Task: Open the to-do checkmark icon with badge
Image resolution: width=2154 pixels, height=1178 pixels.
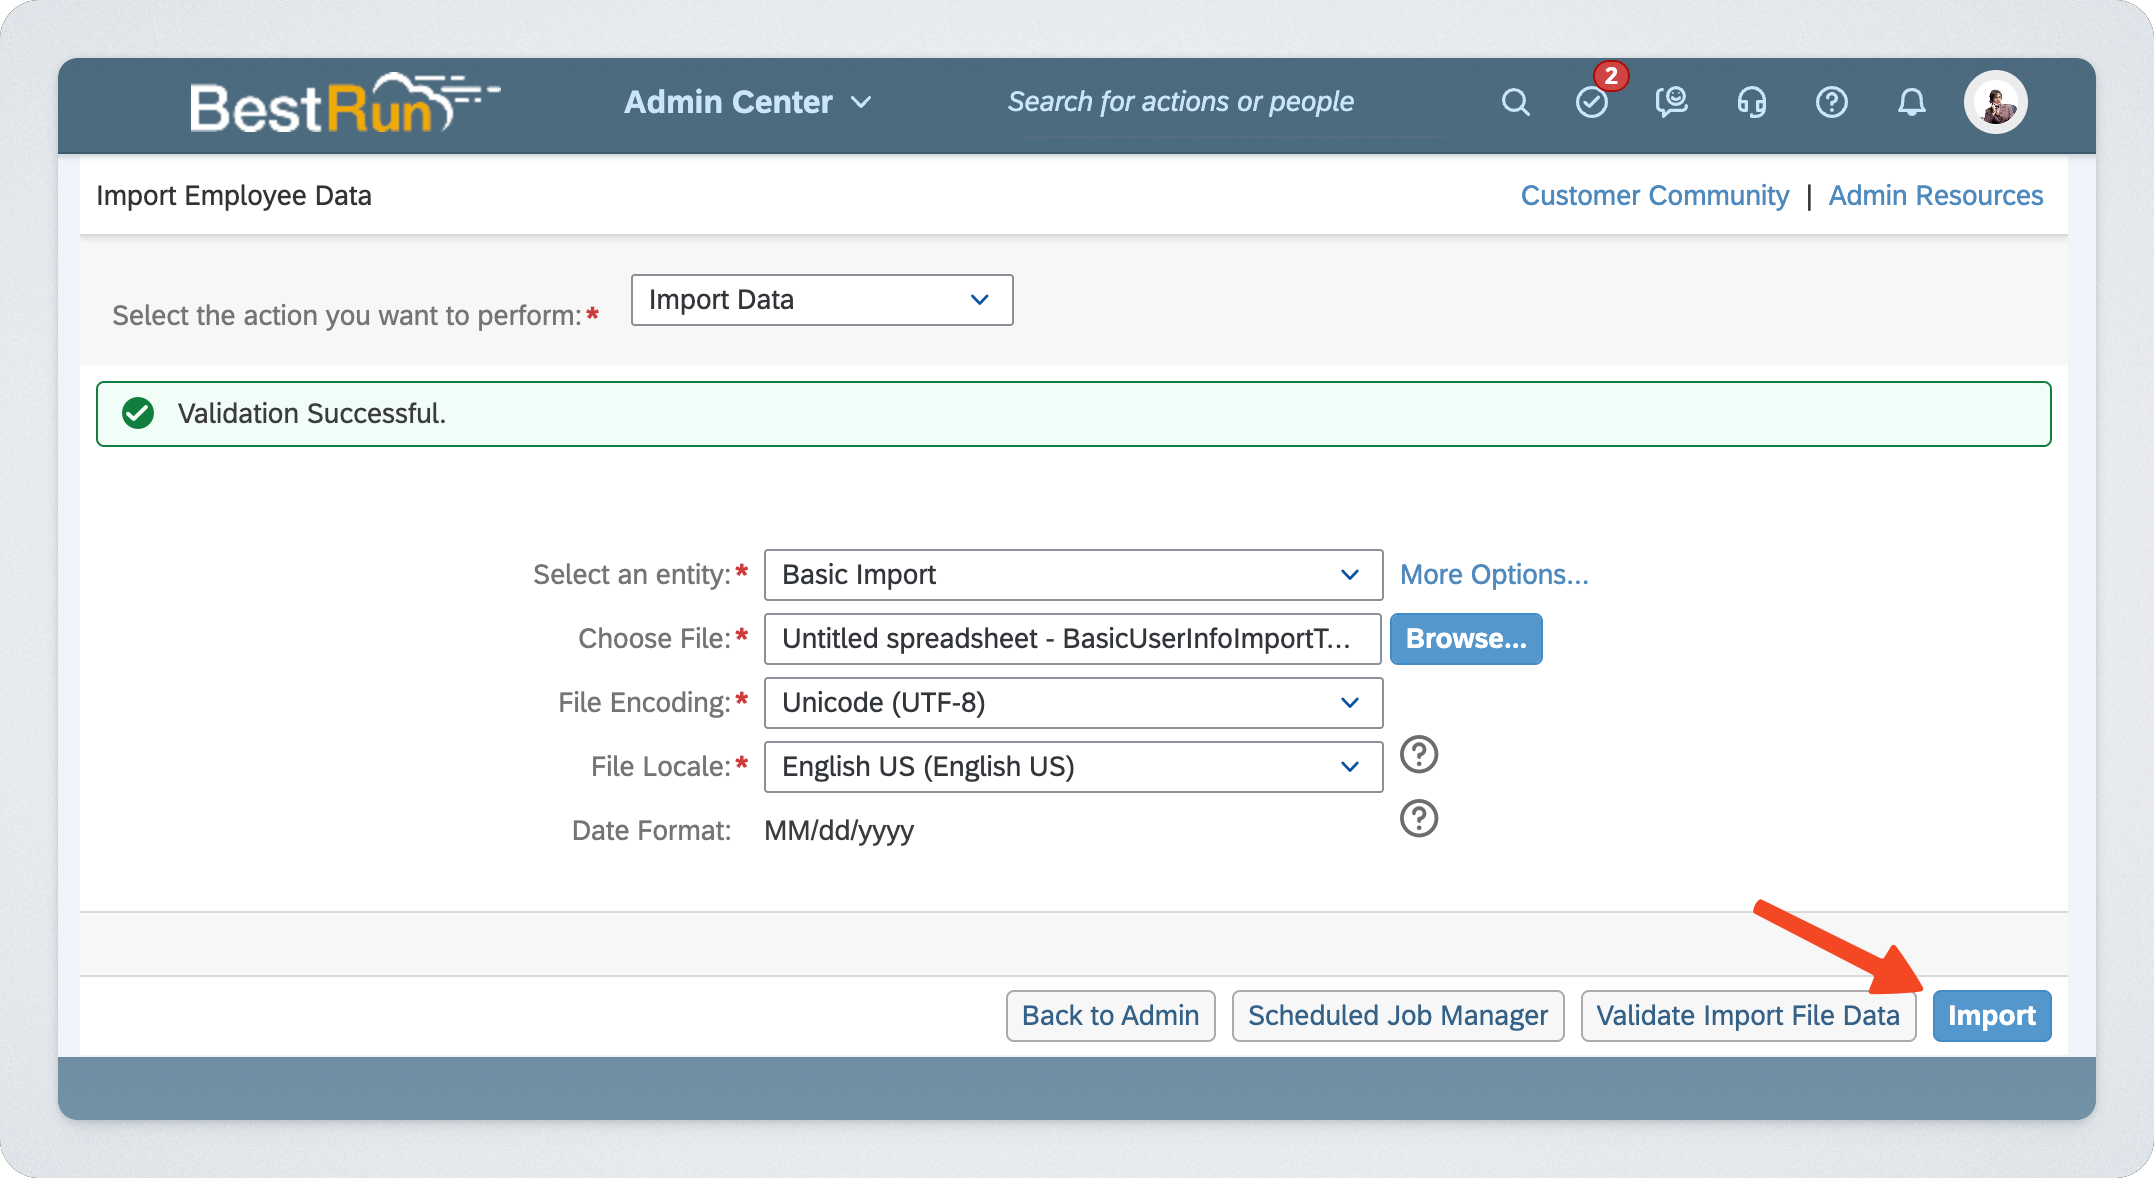Action: [x=1591, y=102]
